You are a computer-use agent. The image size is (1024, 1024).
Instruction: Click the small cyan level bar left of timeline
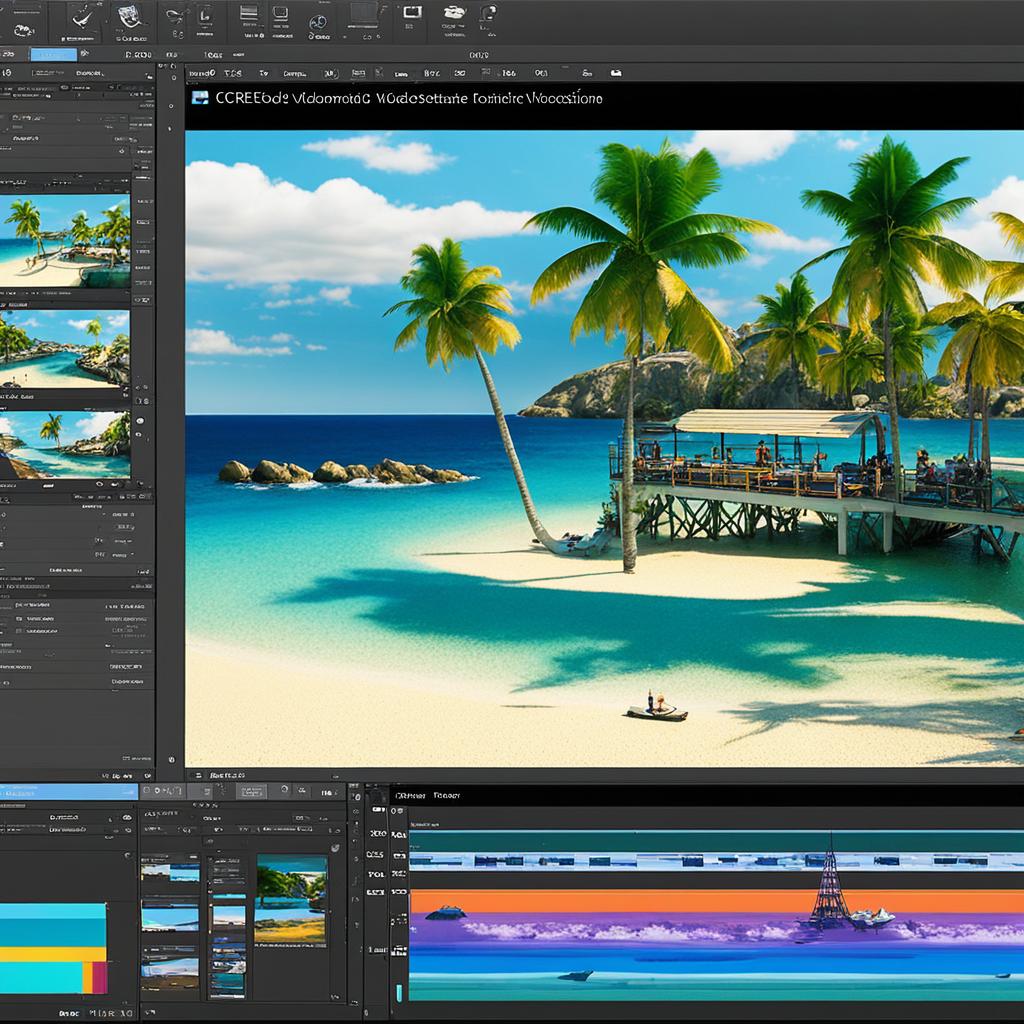(399, 992)
